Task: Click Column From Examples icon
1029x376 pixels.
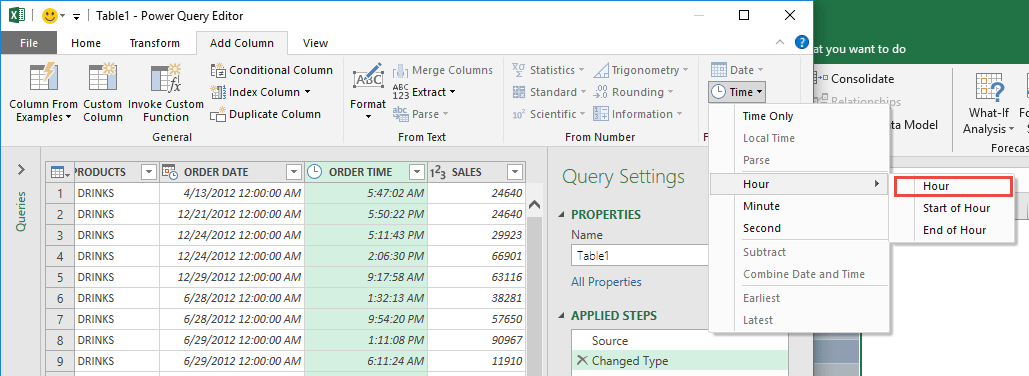Action: tap(43, 78)
